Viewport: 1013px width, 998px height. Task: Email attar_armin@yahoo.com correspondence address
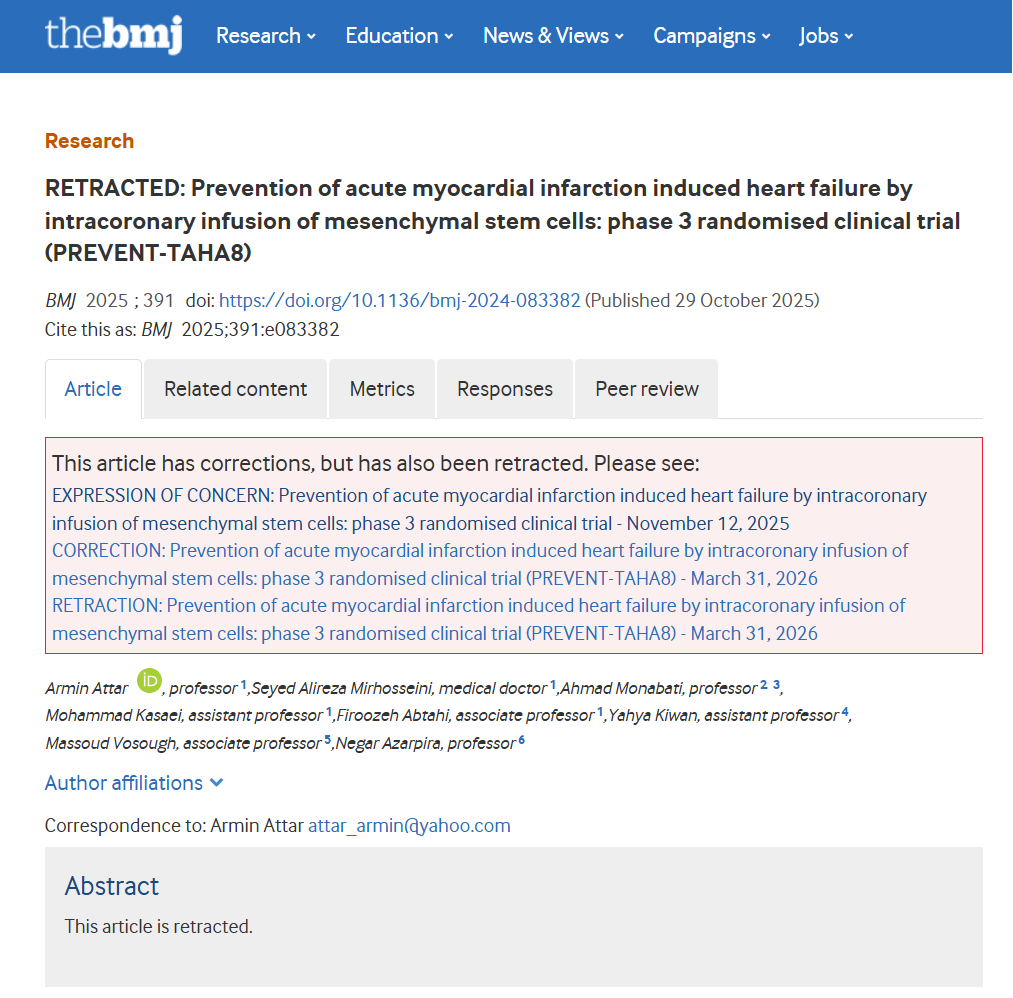tap(409, 826)
